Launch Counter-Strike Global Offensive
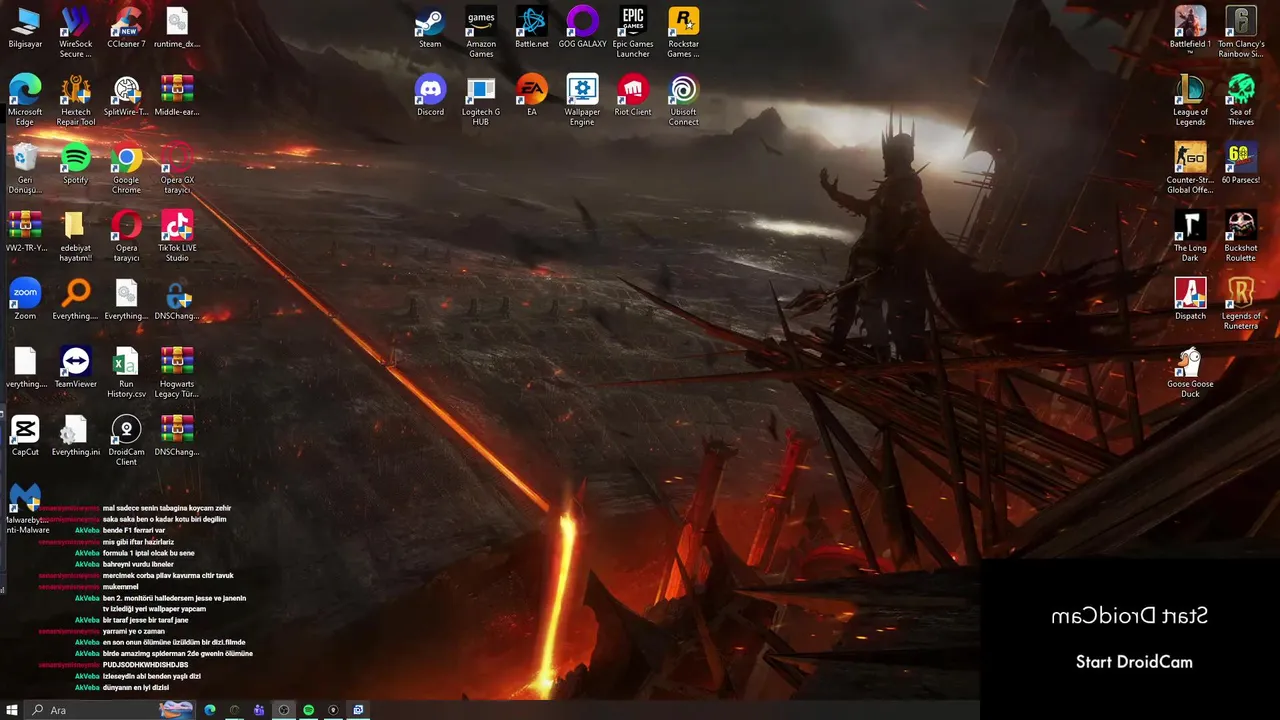Viewport: 1280px width, 720px height. pyautogui.click(x=1190, y=169)
